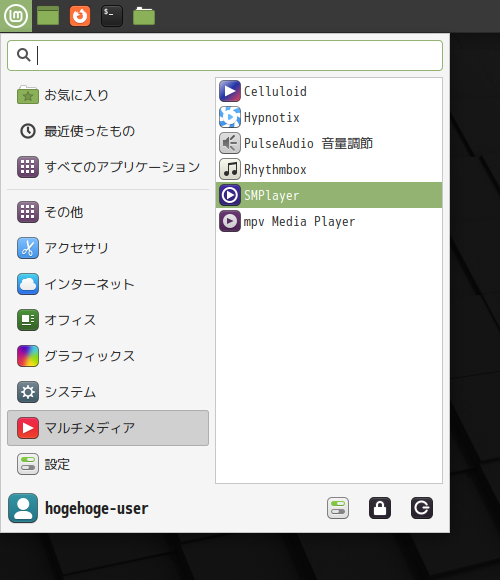Click the scissors icon for アクセサリ
Image resolution: width=500 pixels, height=580 pixels.
pyautogui.click(x=28, y=248)
